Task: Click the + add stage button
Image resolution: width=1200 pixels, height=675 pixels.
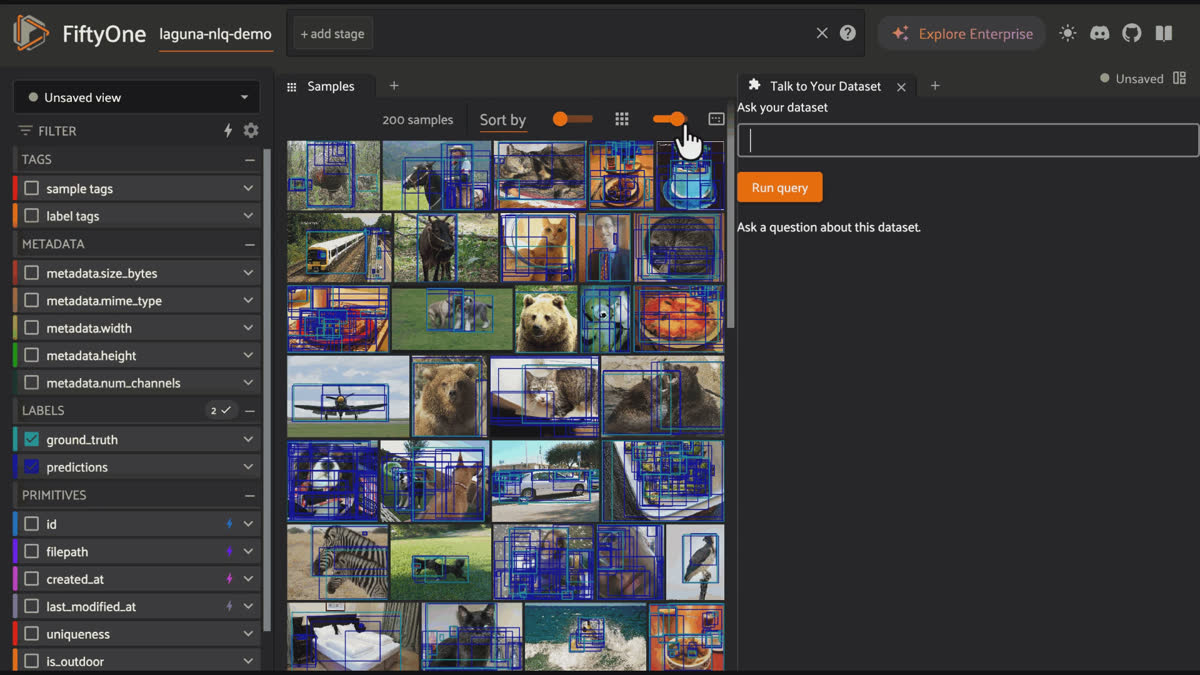Action: pos(334,33)
